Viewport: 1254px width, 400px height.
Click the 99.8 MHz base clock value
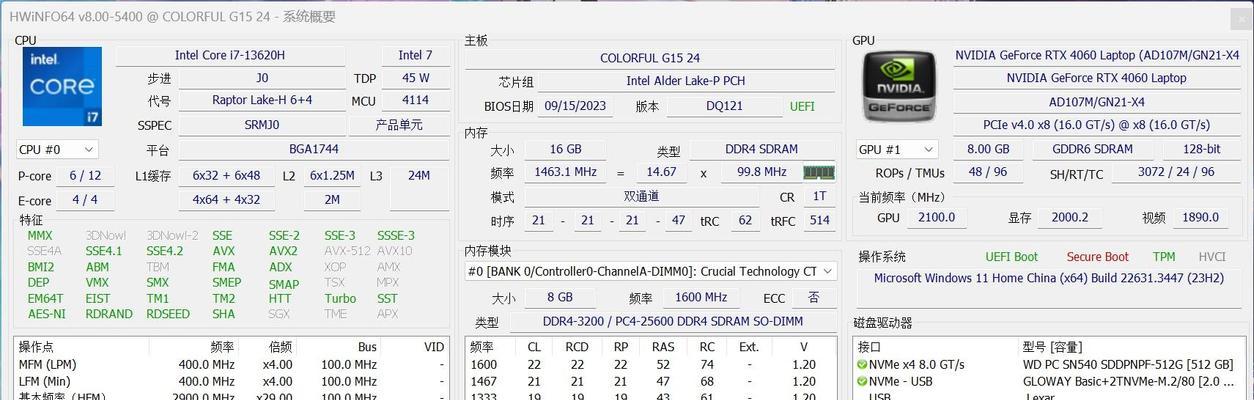(761, 172)
